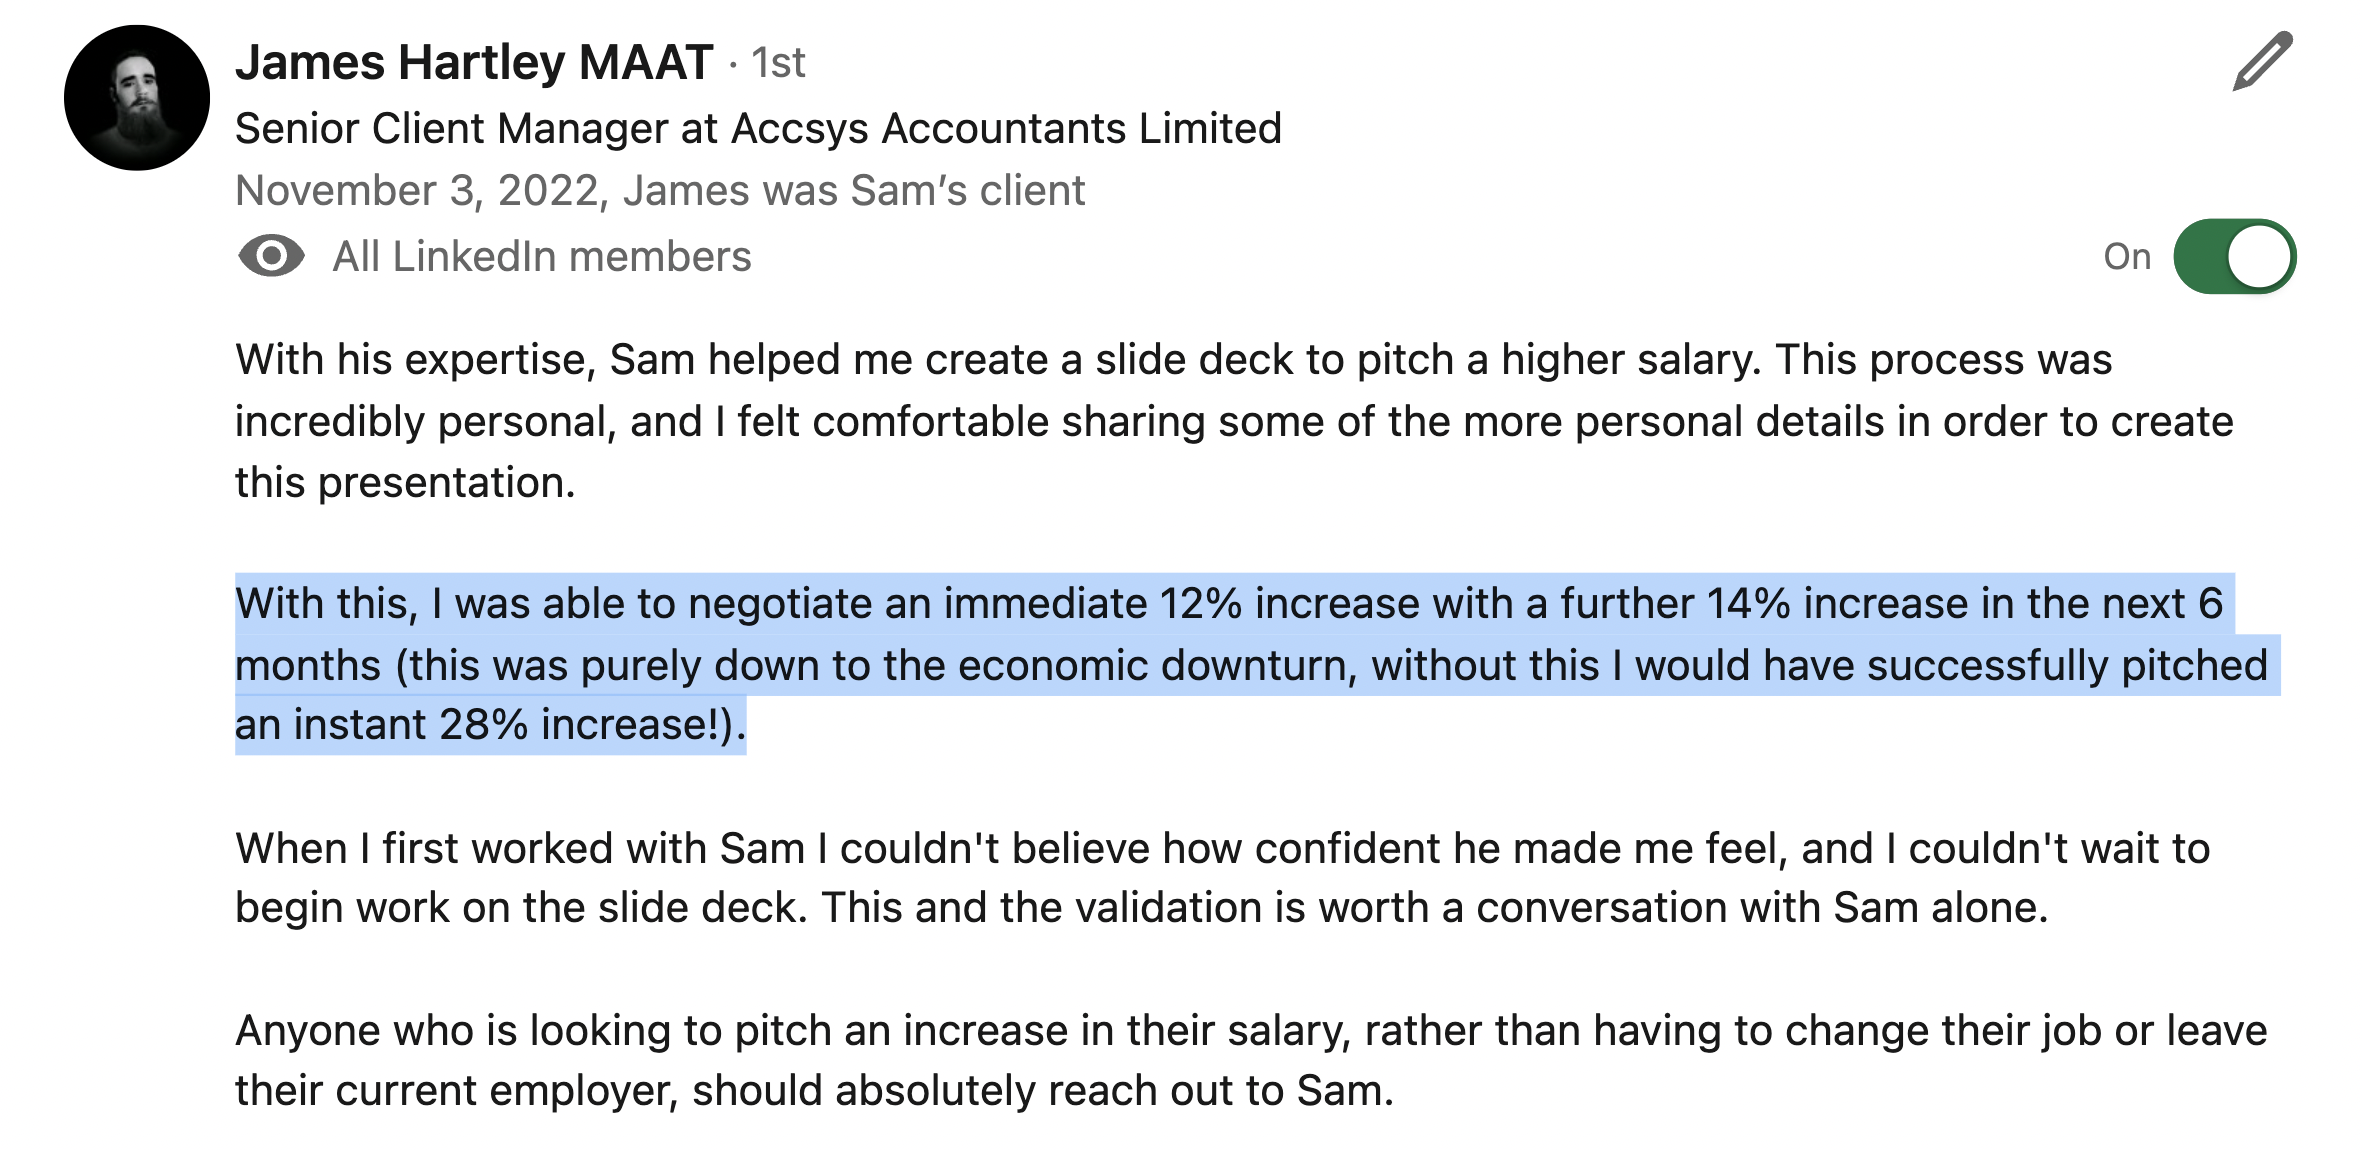Click the eye visibility icon
Viewport: 2362px width, 1150px height.
(x=271, y=257)
